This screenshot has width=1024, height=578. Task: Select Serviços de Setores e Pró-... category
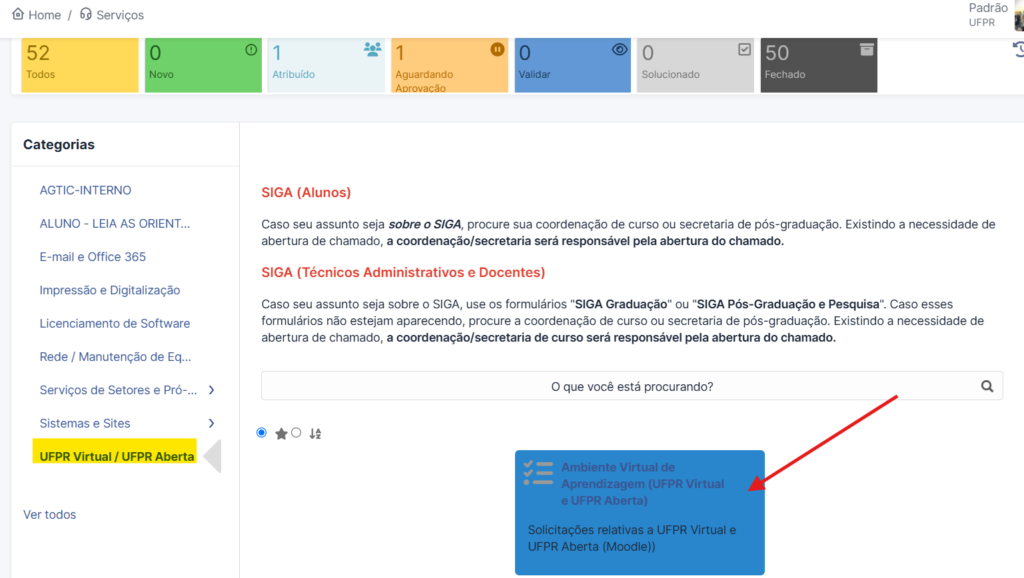click(118, 390)
